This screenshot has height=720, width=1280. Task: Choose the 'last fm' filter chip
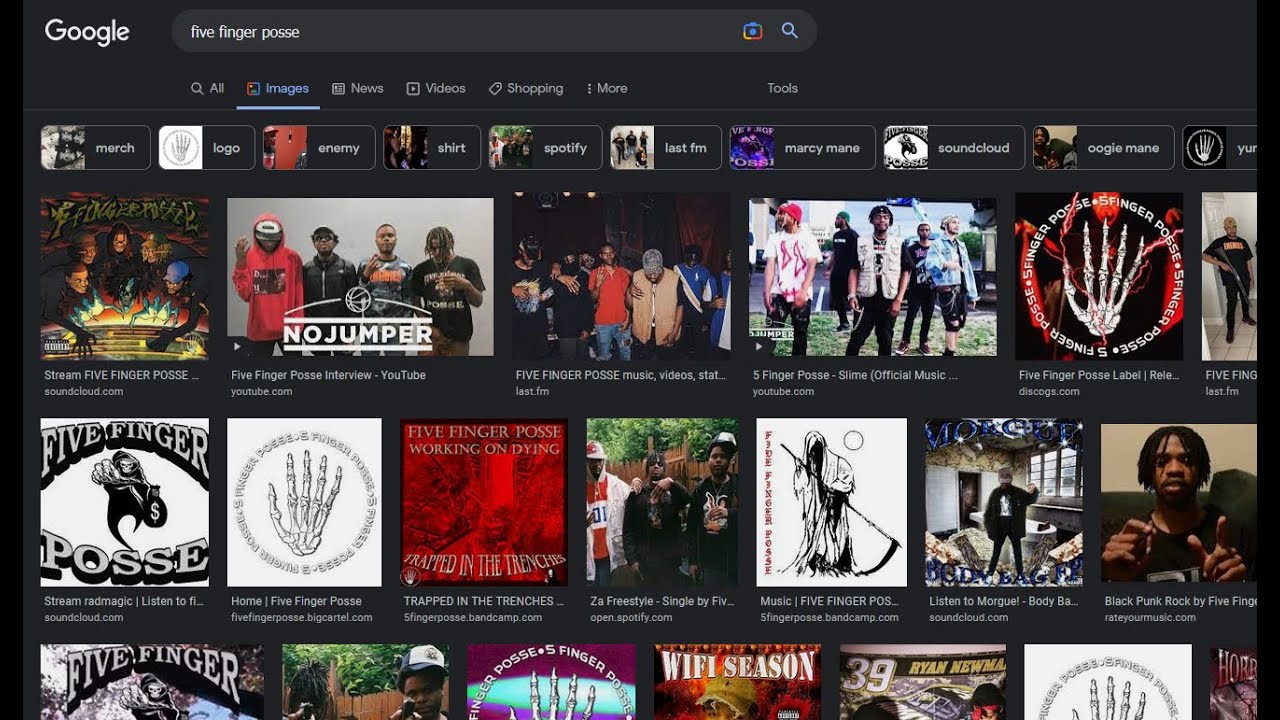(666, 148)
